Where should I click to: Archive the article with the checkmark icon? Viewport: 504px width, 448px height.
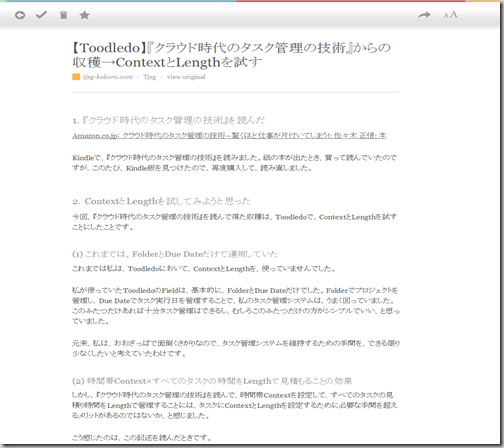pyautogui.click(x=41, y=15)
